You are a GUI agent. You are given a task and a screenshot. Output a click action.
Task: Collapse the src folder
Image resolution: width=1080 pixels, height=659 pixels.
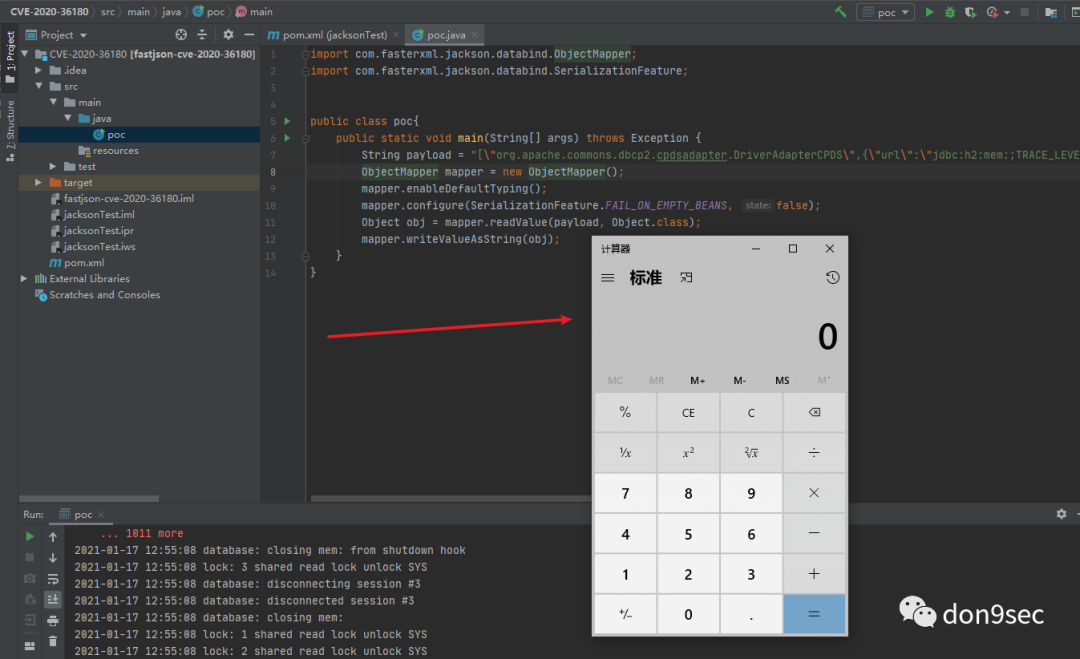(x=39, y=86)
